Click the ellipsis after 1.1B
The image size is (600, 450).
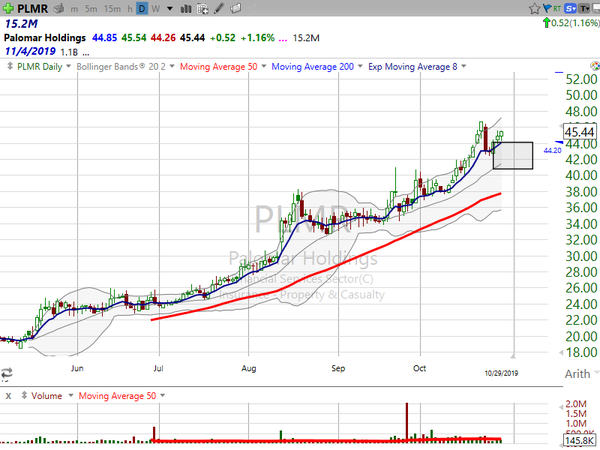pyautogui.click(x=86, y=53)
